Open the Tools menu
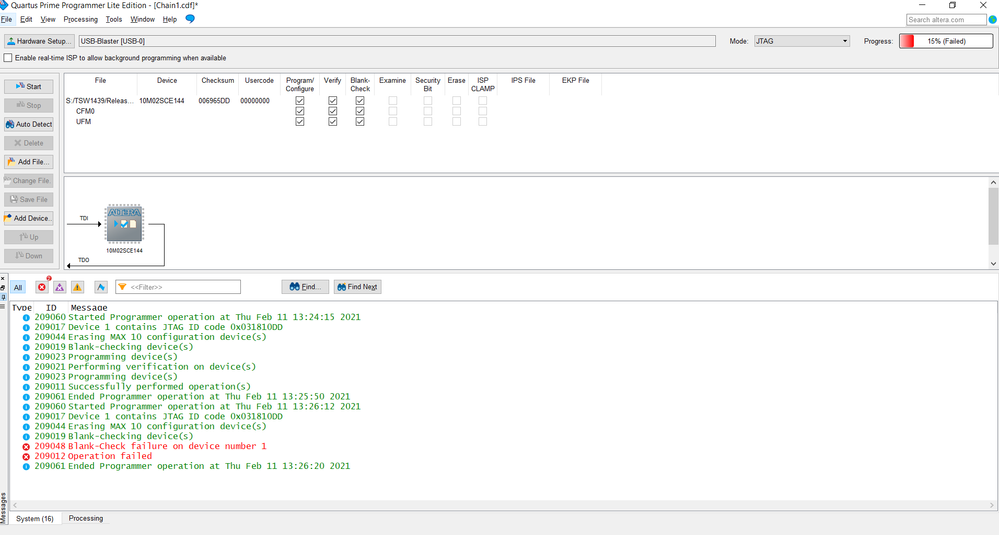This screenshot has height=535, width=999. [114, 19]
